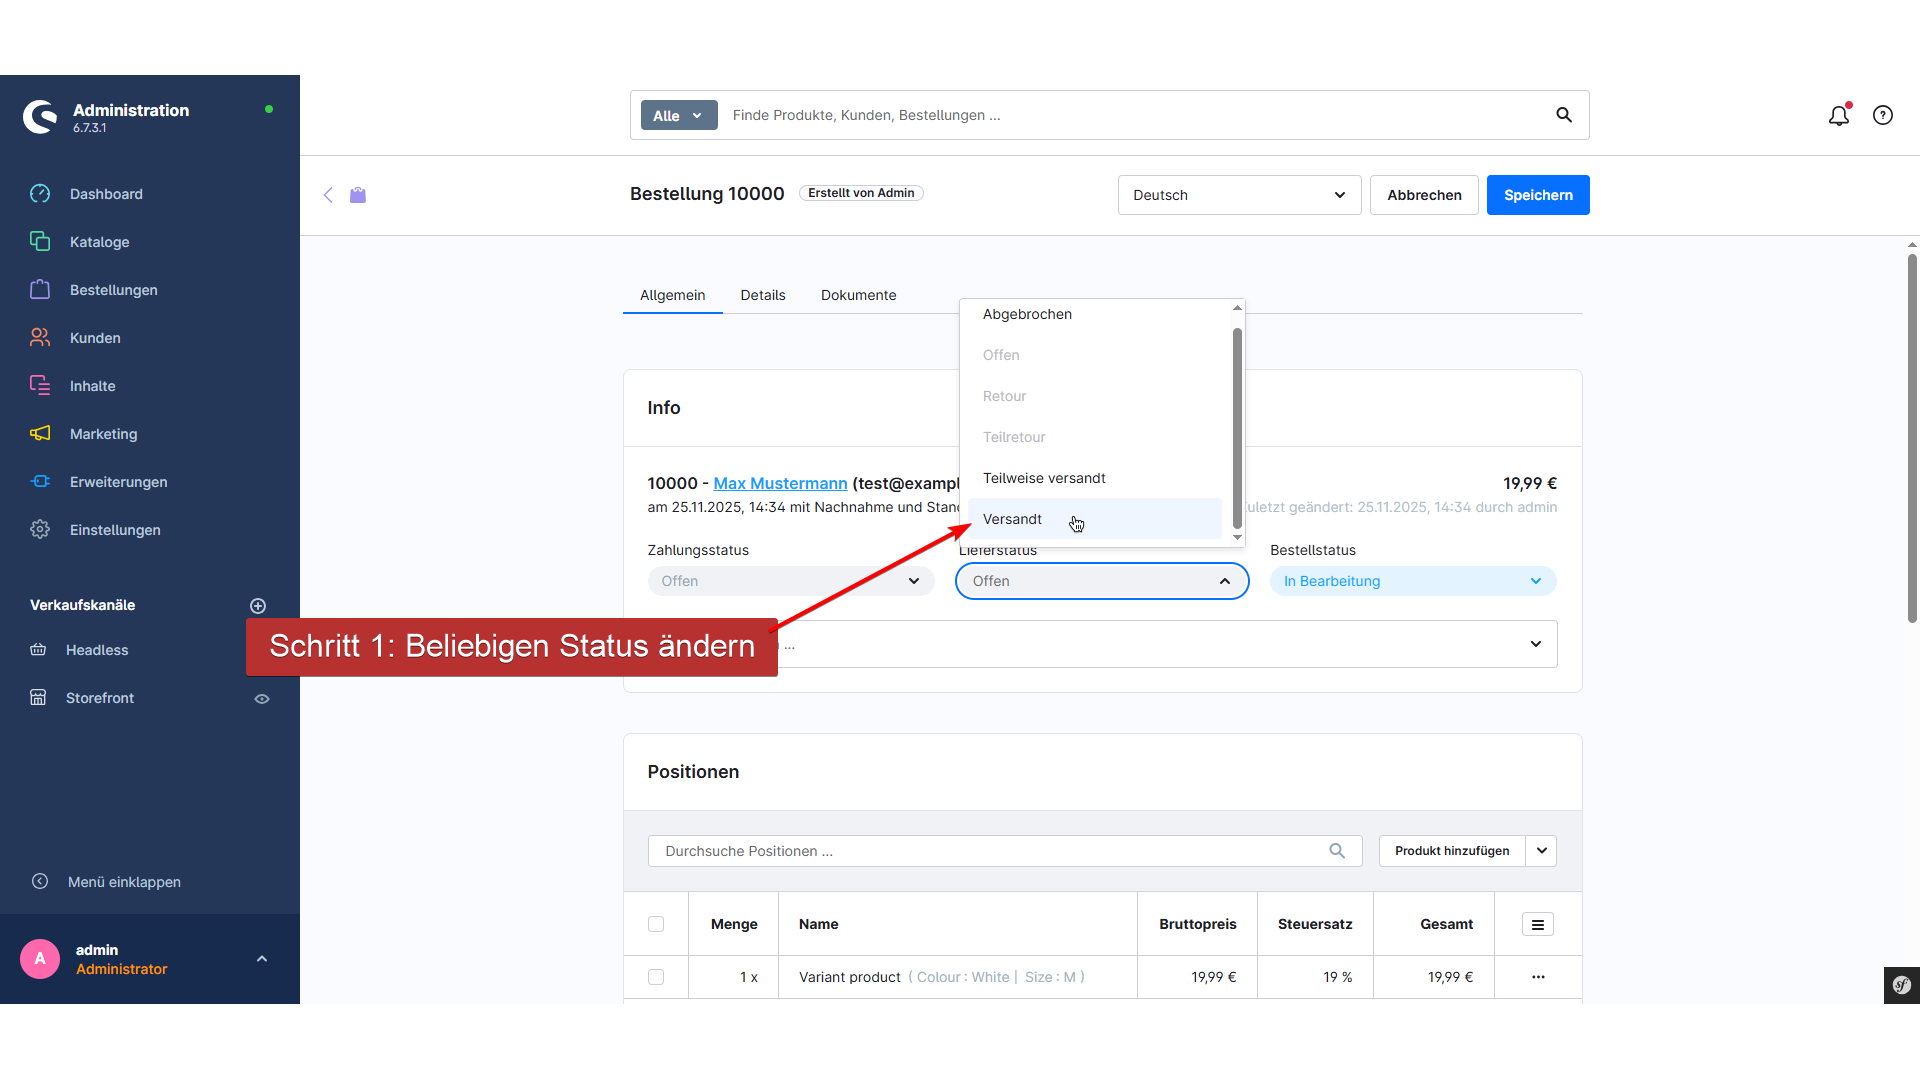This screenshot has width=1920, height=1080.
Task: Go back using the left chevron arrow
Action: click(x=328, y=195)
